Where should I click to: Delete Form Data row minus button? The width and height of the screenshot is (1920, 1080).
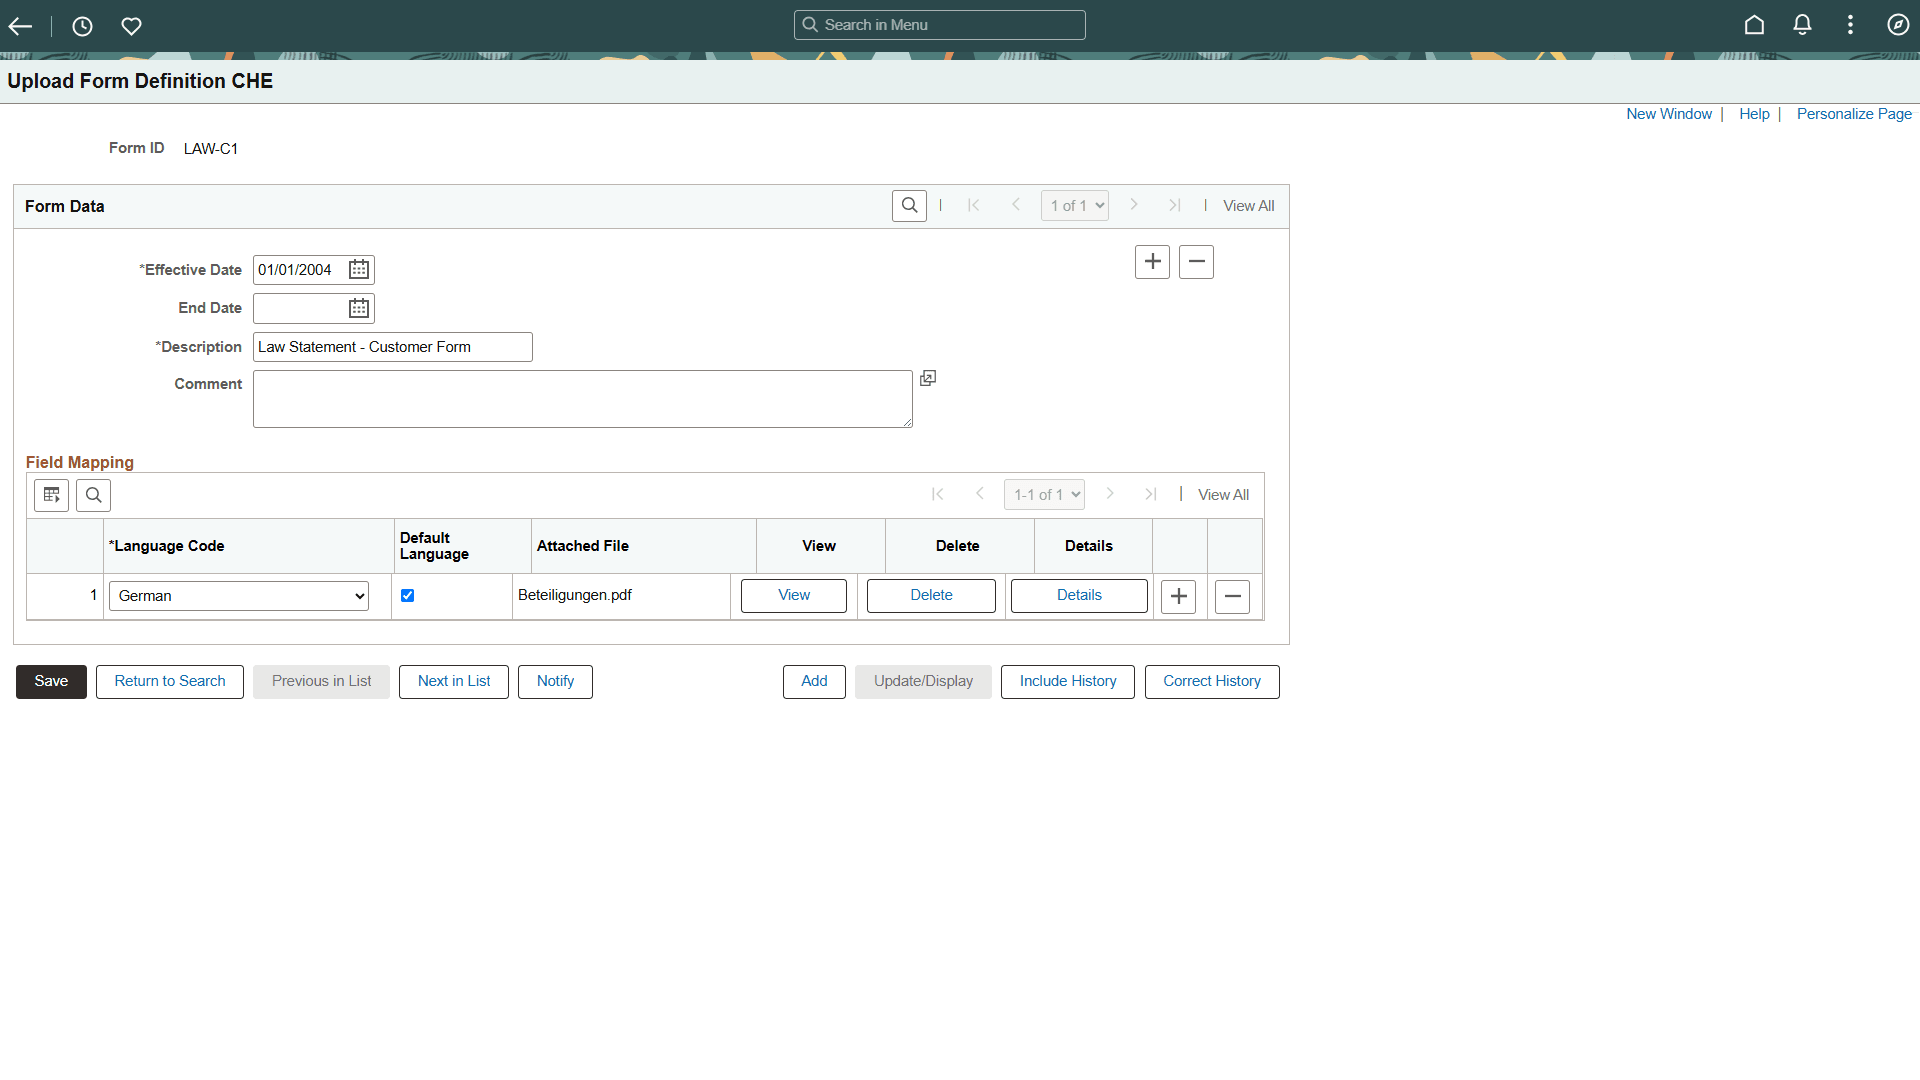(1196, 262)
